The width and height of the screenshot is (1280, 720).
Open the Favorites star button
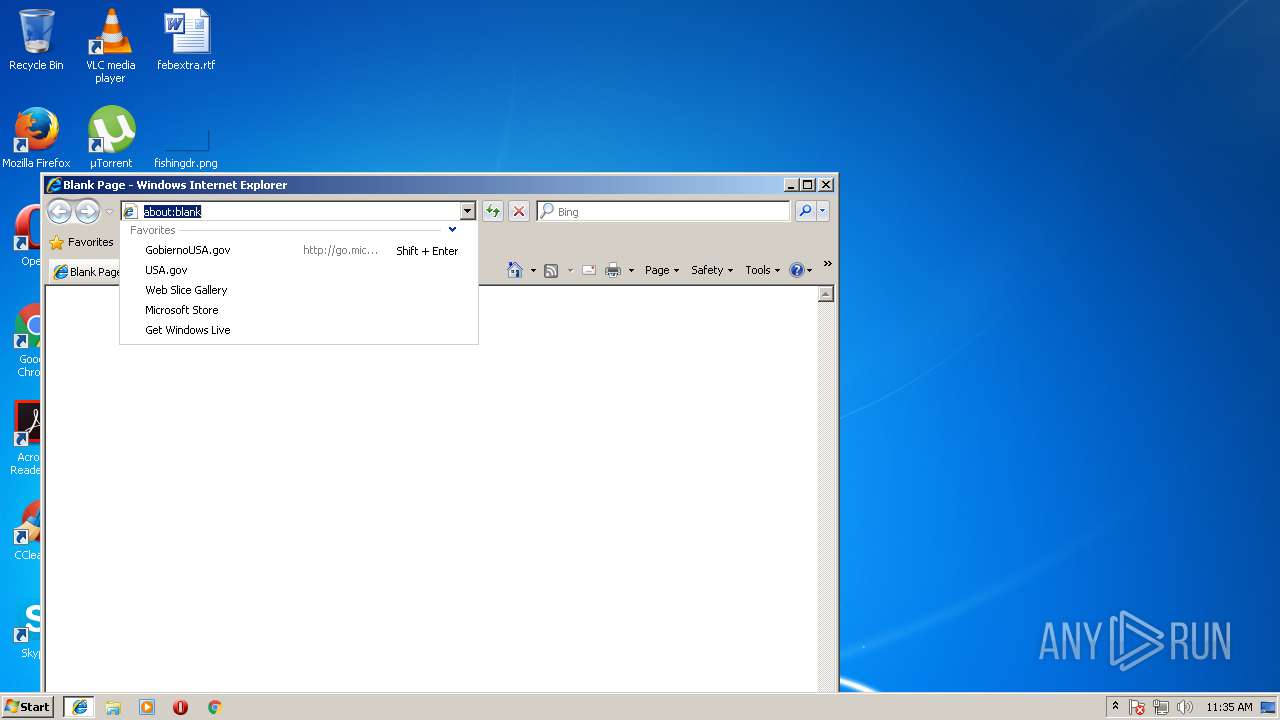point(81,242)
